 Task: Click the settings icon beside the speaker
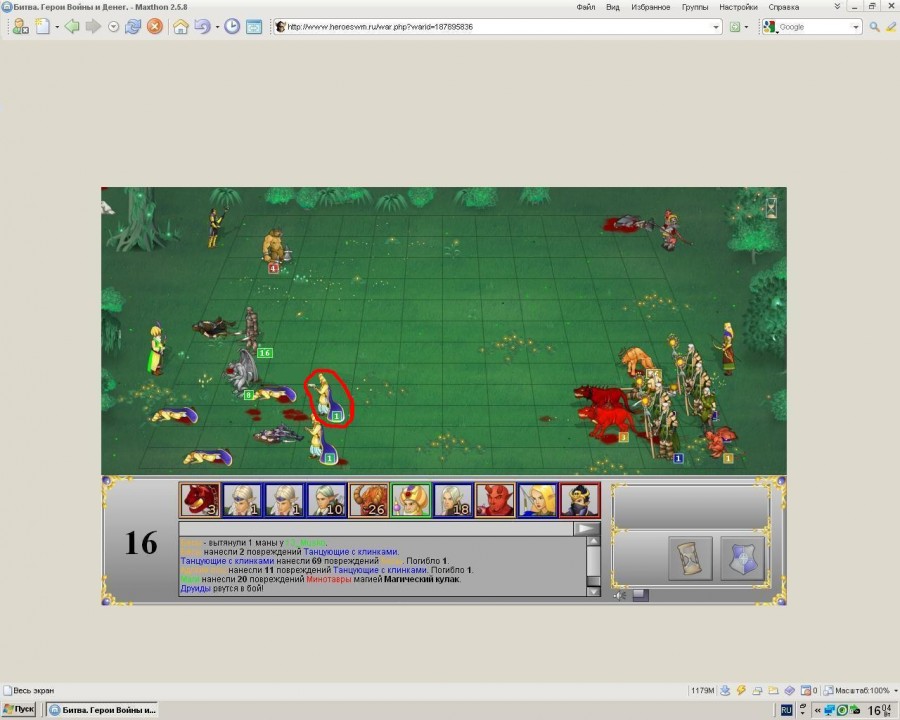click(x=641, y=595)
